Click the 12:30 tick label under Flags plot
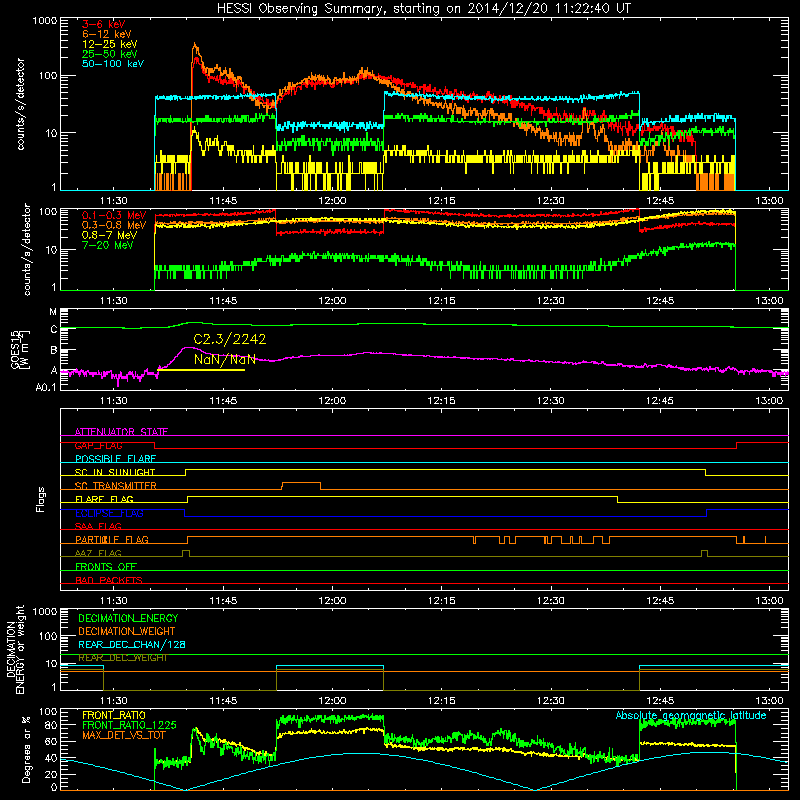This screenshot has height=800, width=800. pos(551,601)
